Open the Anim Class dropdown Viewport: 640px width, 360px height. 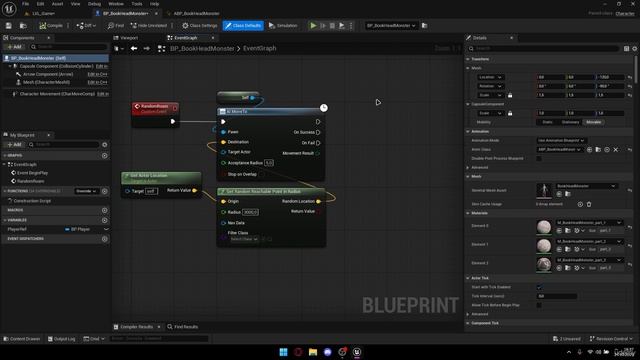point(559,150)
